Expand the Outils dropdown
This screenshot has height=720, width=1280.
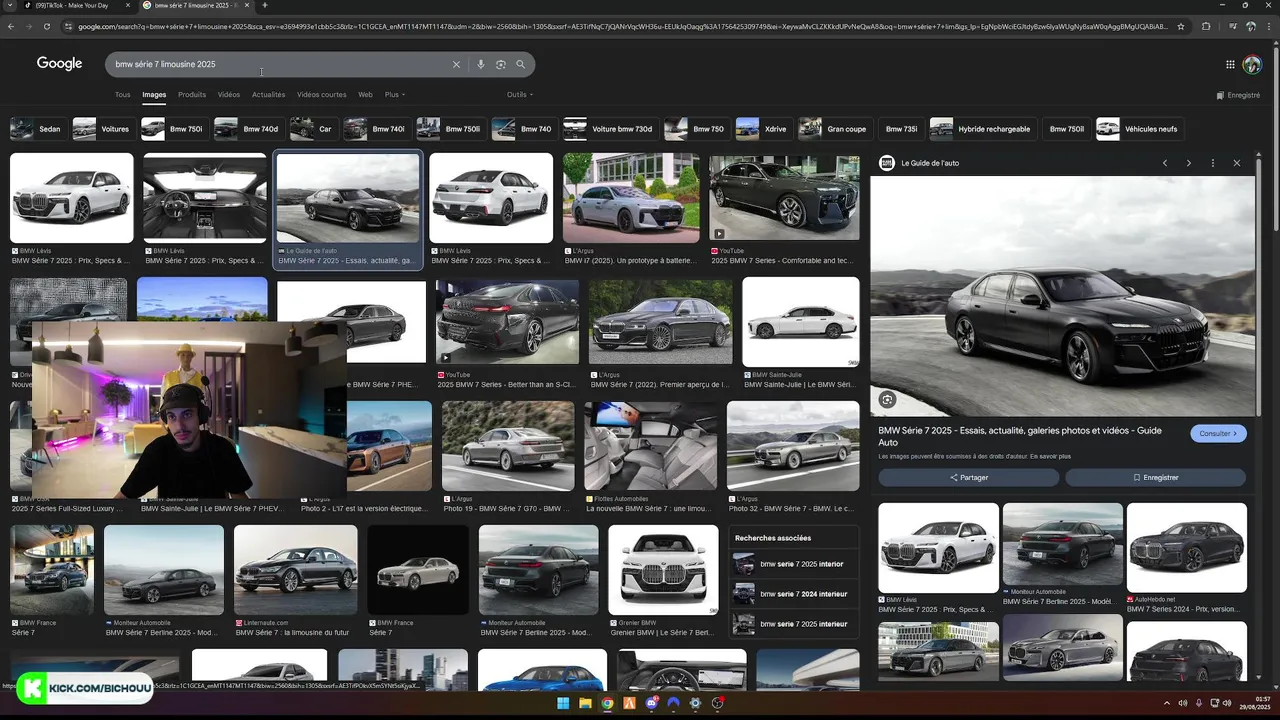pyautogui.click(x=520, y=95)
